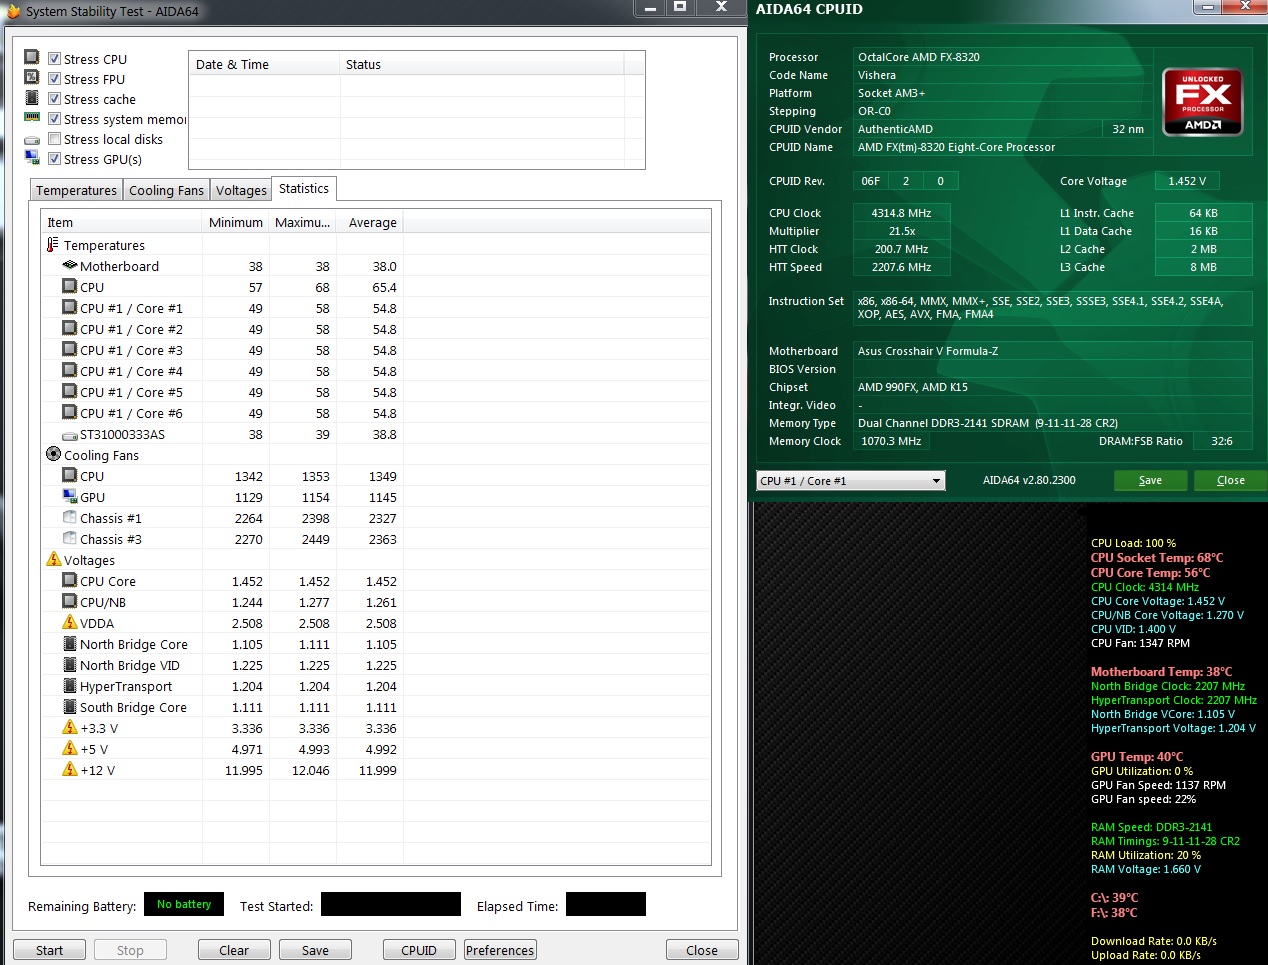
Task: Click the flame icon in System Stability Test title bar
Action: pyautogui.click(x=12, y=11)
